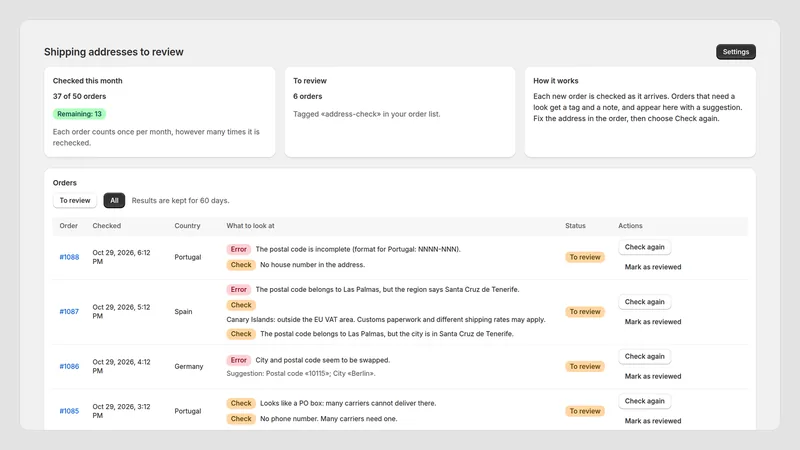Click the Shipping addresses to review heading
This screenshot has height=450, width=800.
114,52
